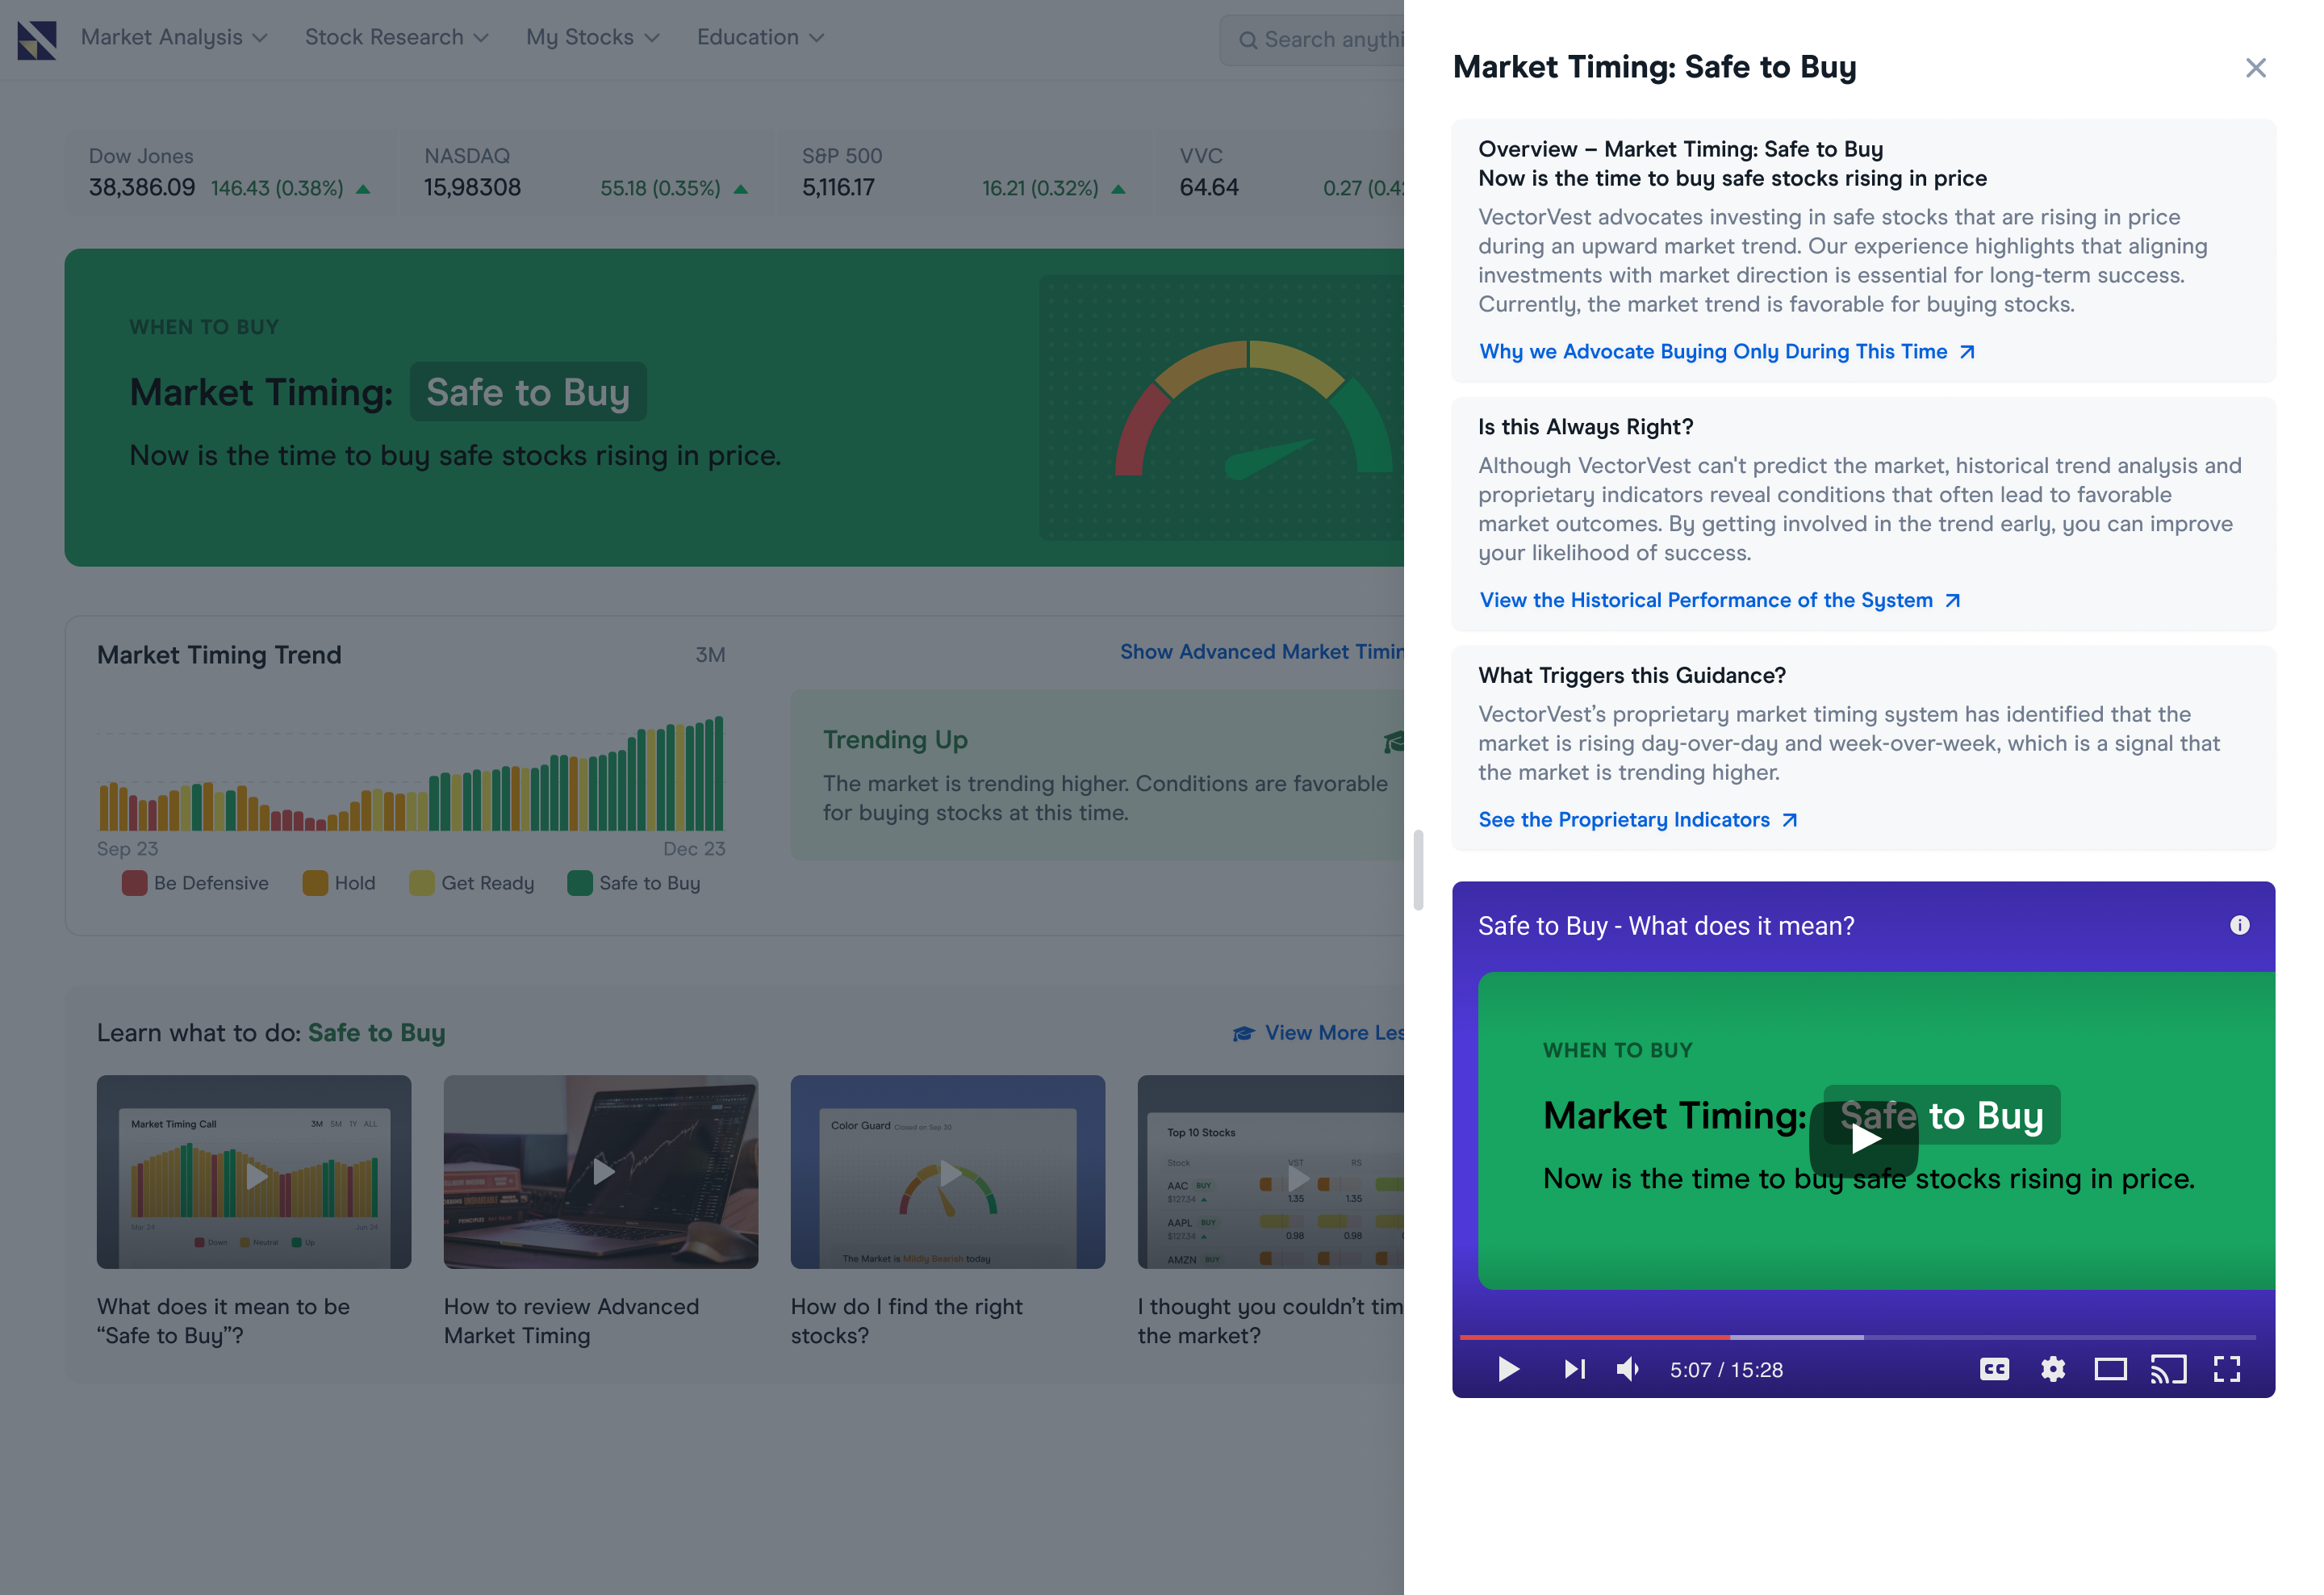Image resolution: width=2324 pixels, height=1595 pixels.
Task: Click the Safe to Buy status badge
Action: click(x=528, y=392)
